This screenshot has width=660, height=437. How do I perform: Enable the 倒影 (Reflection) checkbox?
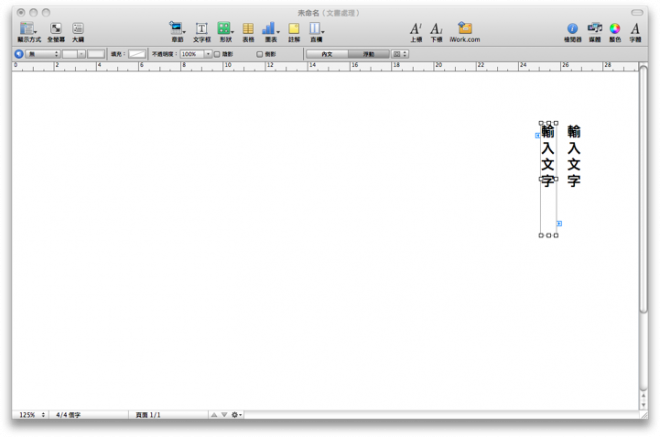tap(260, 53)
